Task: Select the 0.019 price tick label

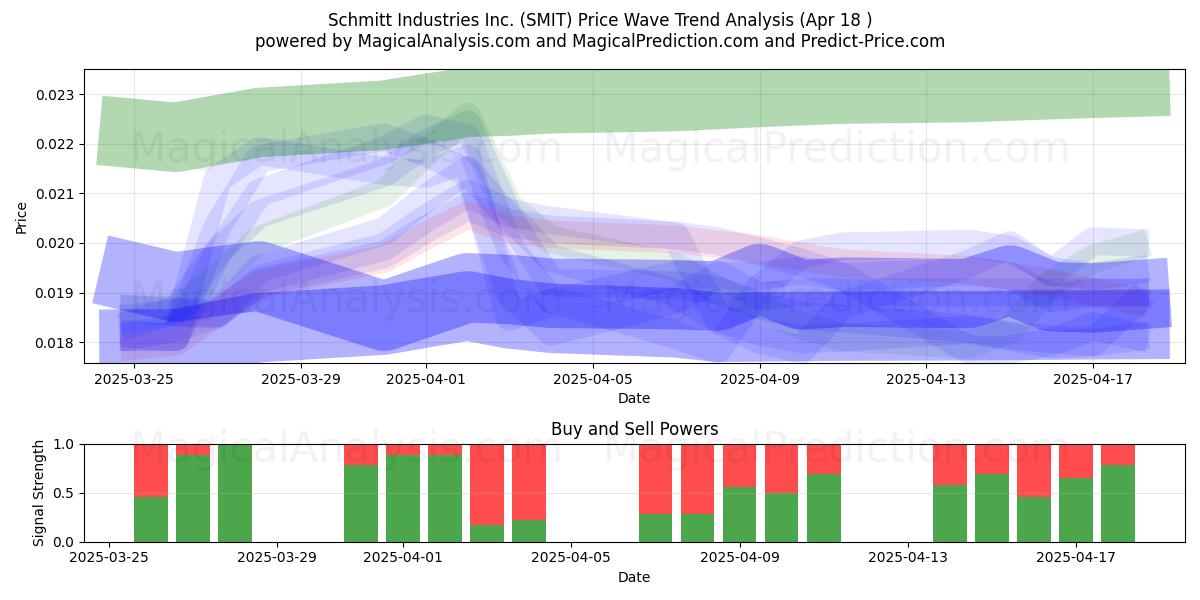Action: pyautogui.click(x=56, y=293)
